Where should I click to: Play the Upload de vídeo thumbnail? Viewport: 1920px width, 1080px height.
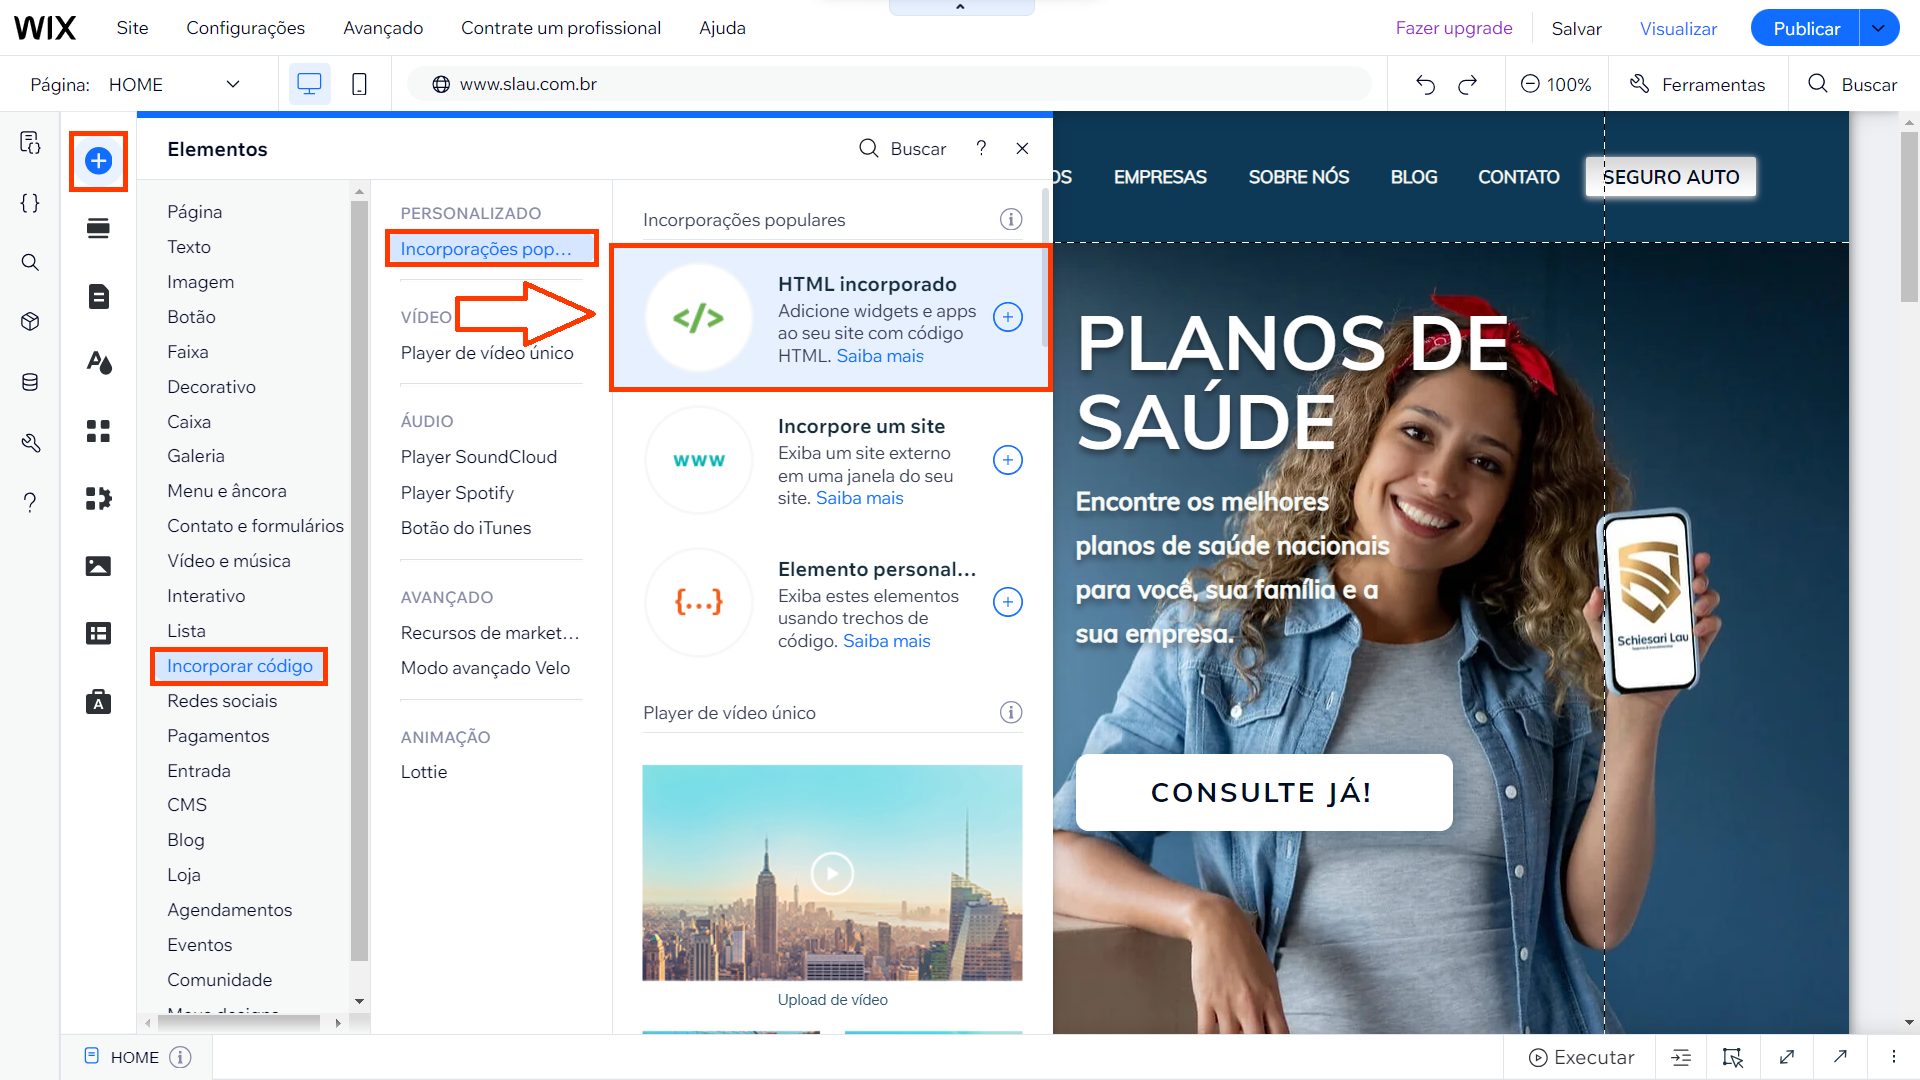(832, 873)
